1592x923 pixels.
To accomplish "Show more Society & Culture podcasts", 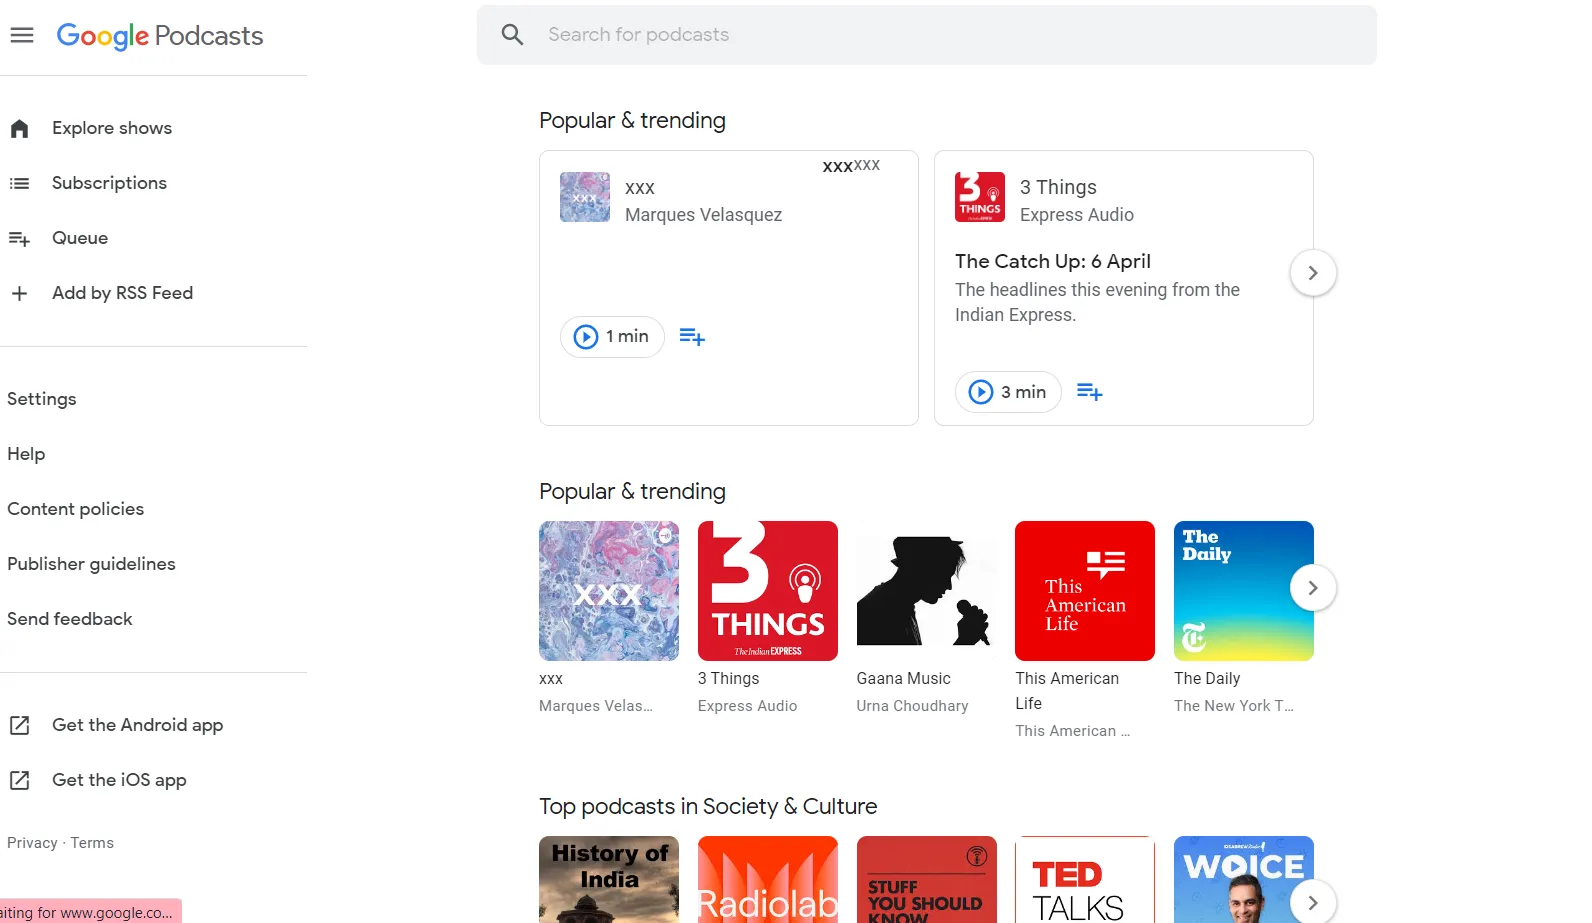I will [1312, 902].
